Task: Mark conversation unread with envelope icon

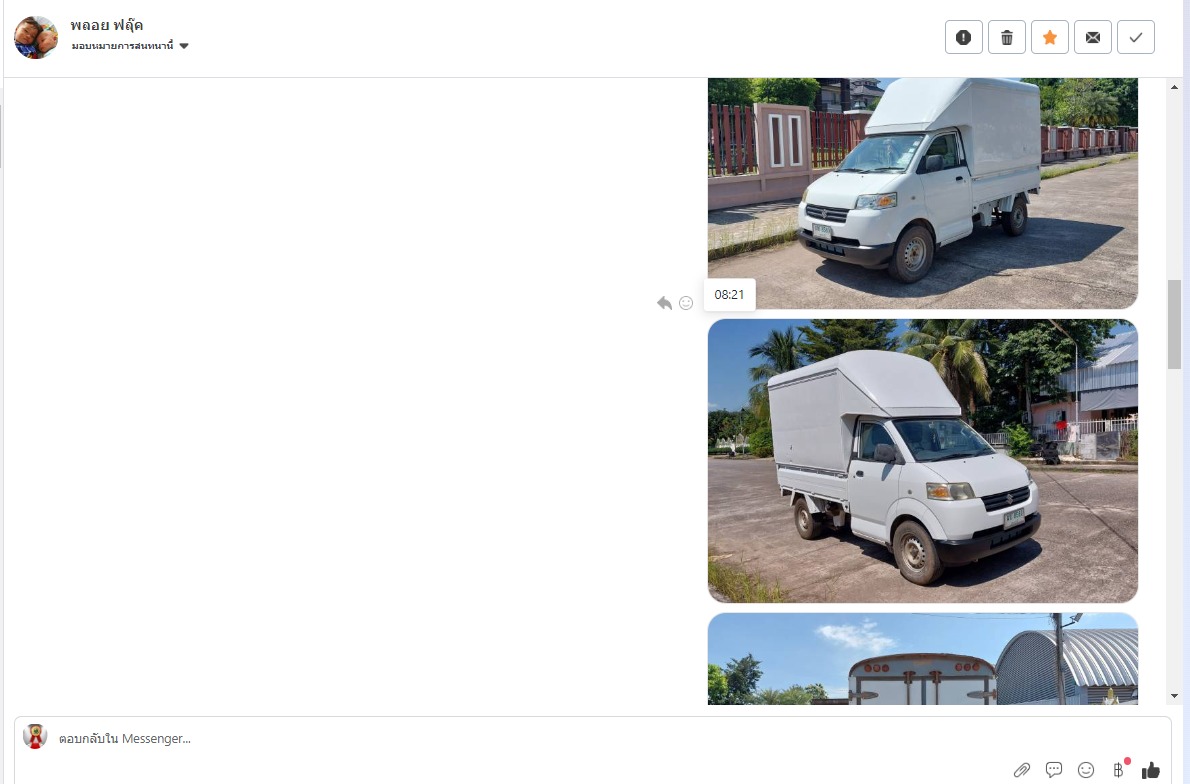Action: click(x=1093, y=37)
